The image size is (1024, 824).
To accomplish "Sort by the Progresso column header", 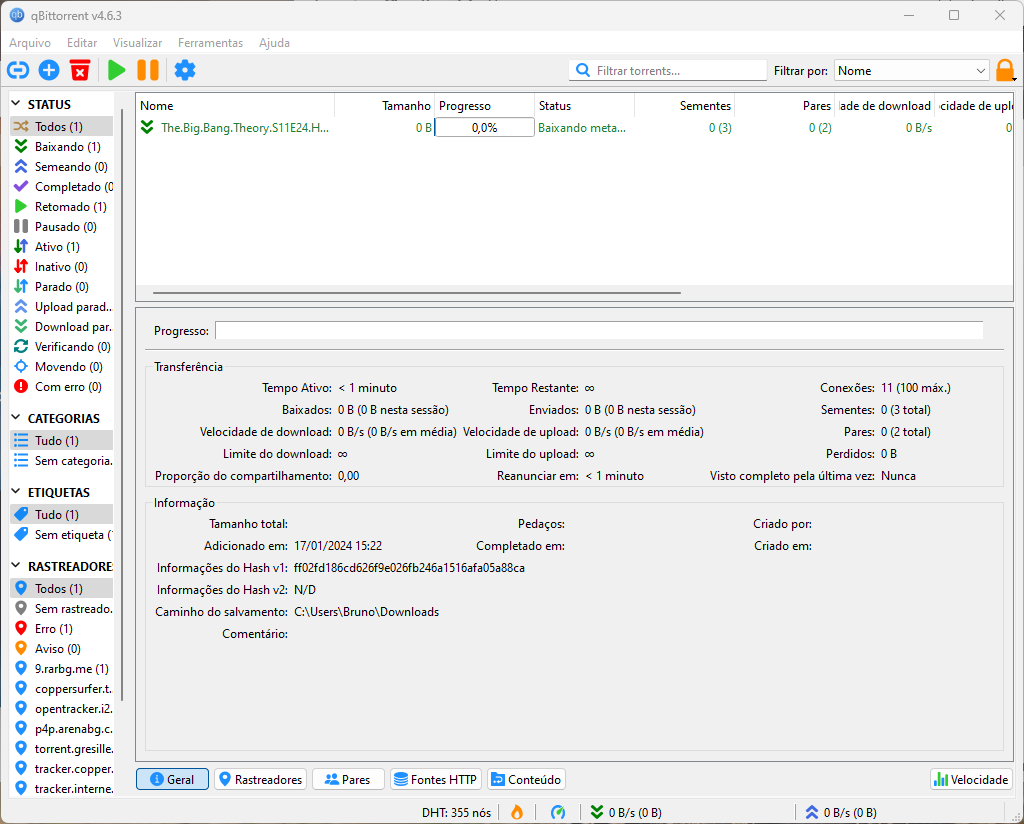I will pos(485,106).
